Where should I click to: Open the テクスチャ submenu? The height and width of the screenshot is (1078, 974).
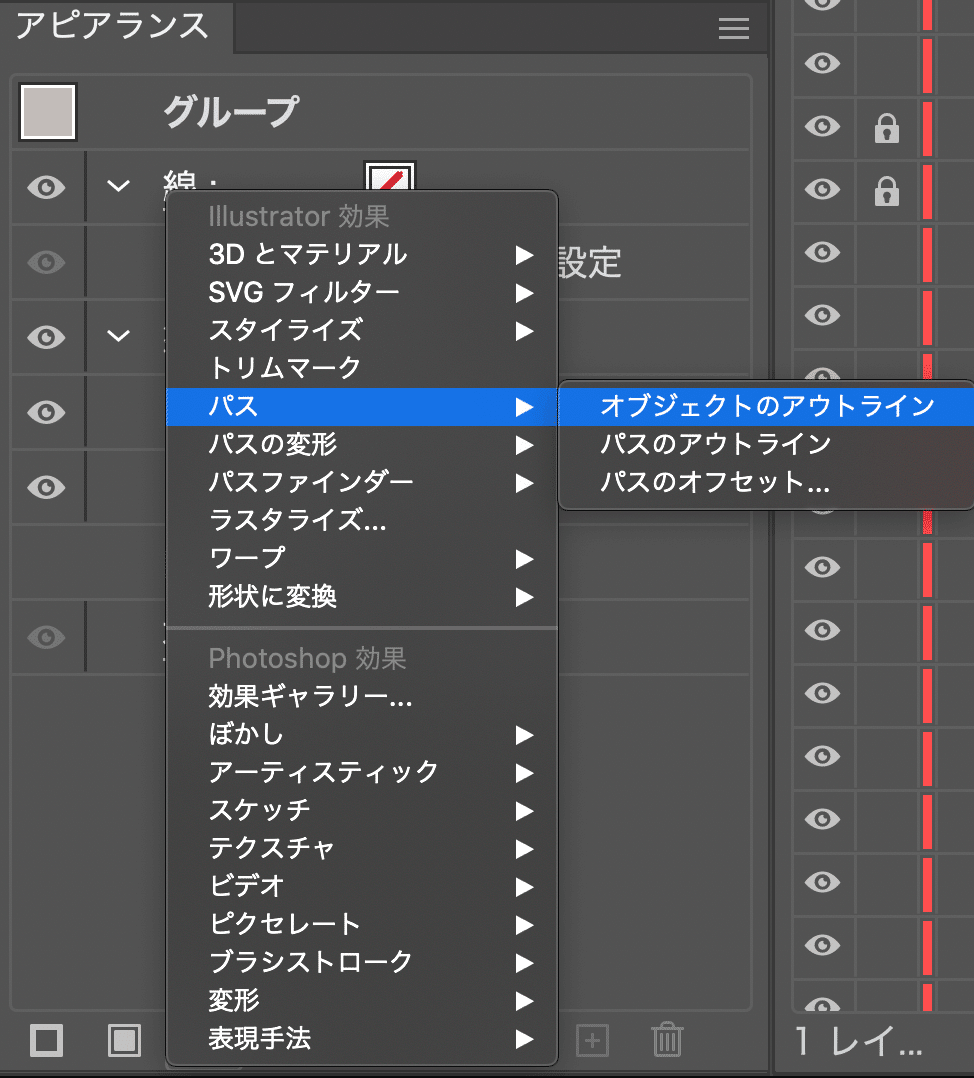(362, 849)
